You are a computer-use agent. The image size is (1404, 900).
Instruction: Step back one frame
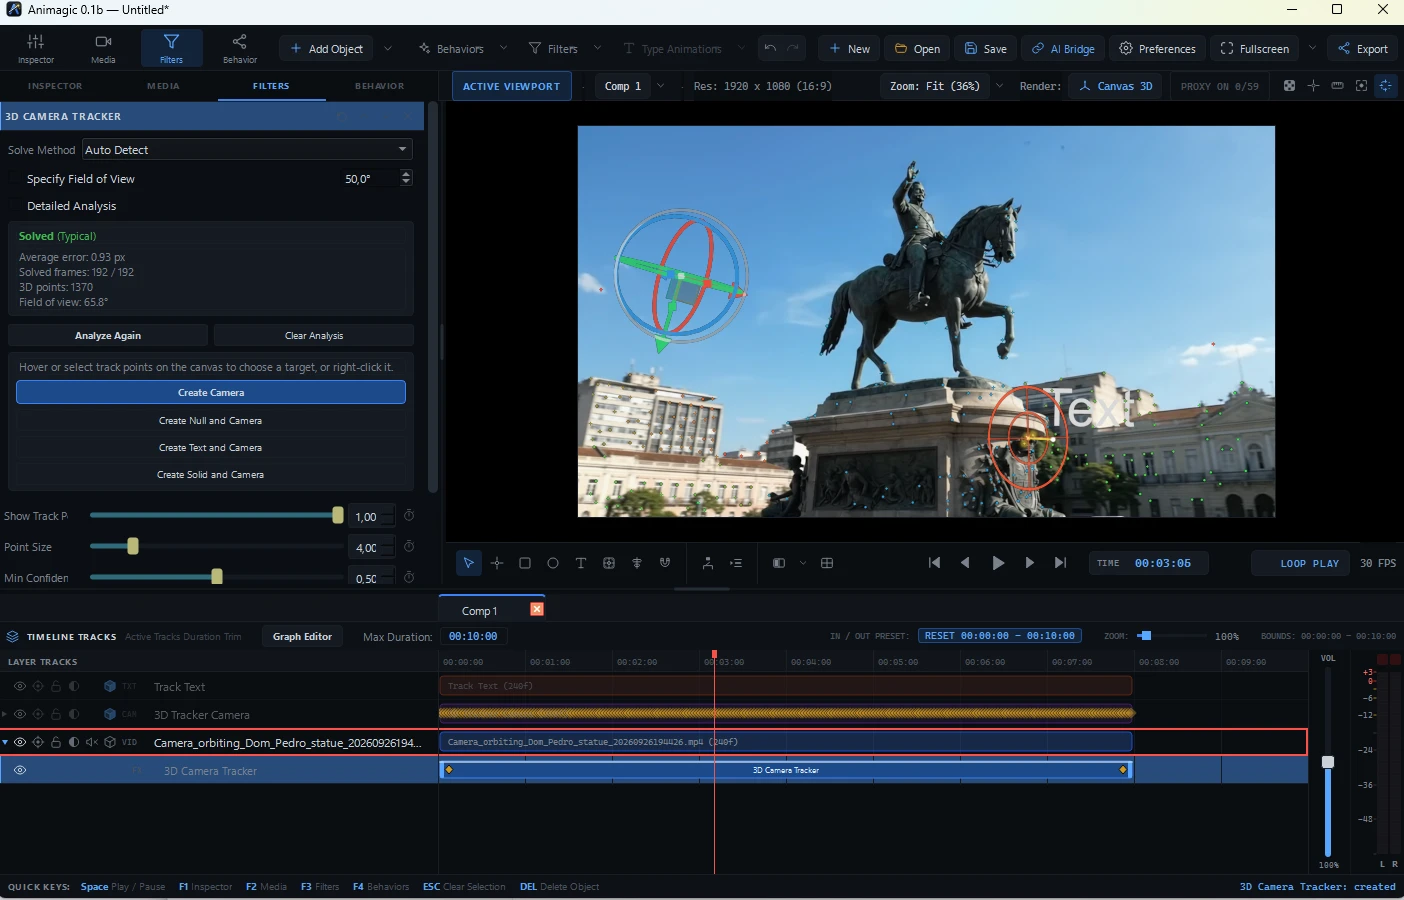pos(965,563)
